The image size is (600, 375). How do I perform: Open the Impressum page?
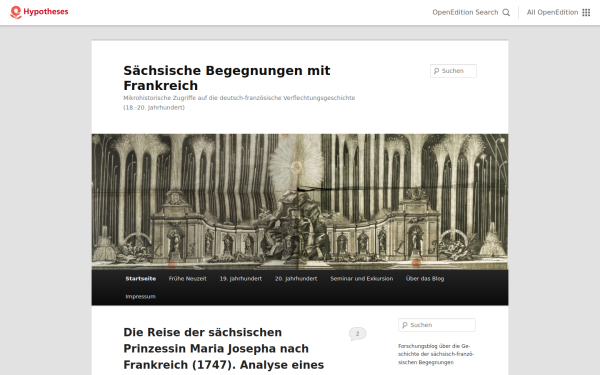coord(140,297)
